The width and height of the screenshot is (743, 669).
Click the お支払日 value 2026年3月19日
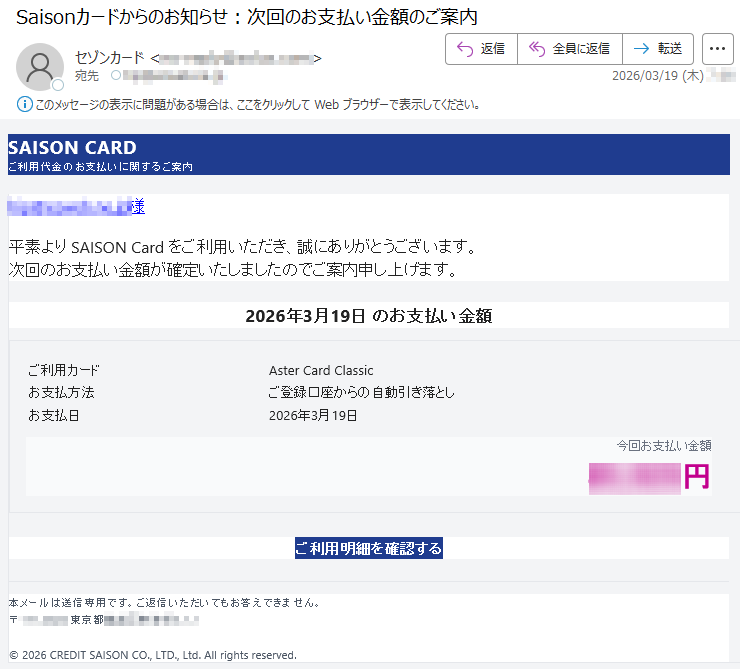click(313, 416)
